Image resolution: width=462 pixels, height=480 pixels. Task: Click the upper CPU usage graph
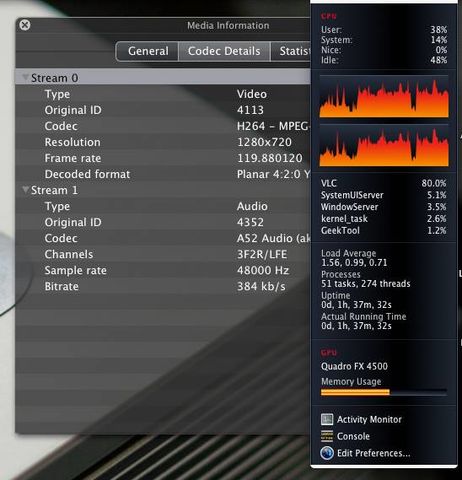[384, 97]
